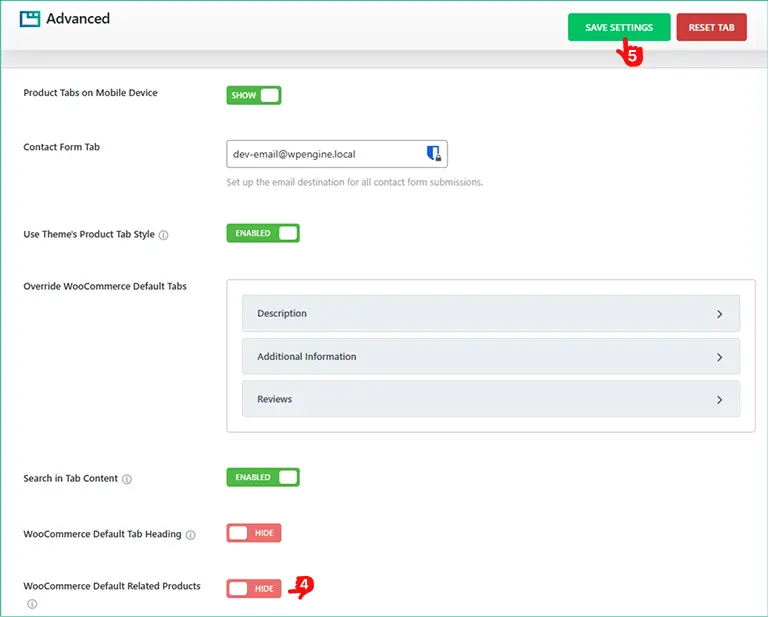Screen dimensions: 769x617
Task: Click info icon beside Use Theme's Product Tab Style
Action: (164, 235)
